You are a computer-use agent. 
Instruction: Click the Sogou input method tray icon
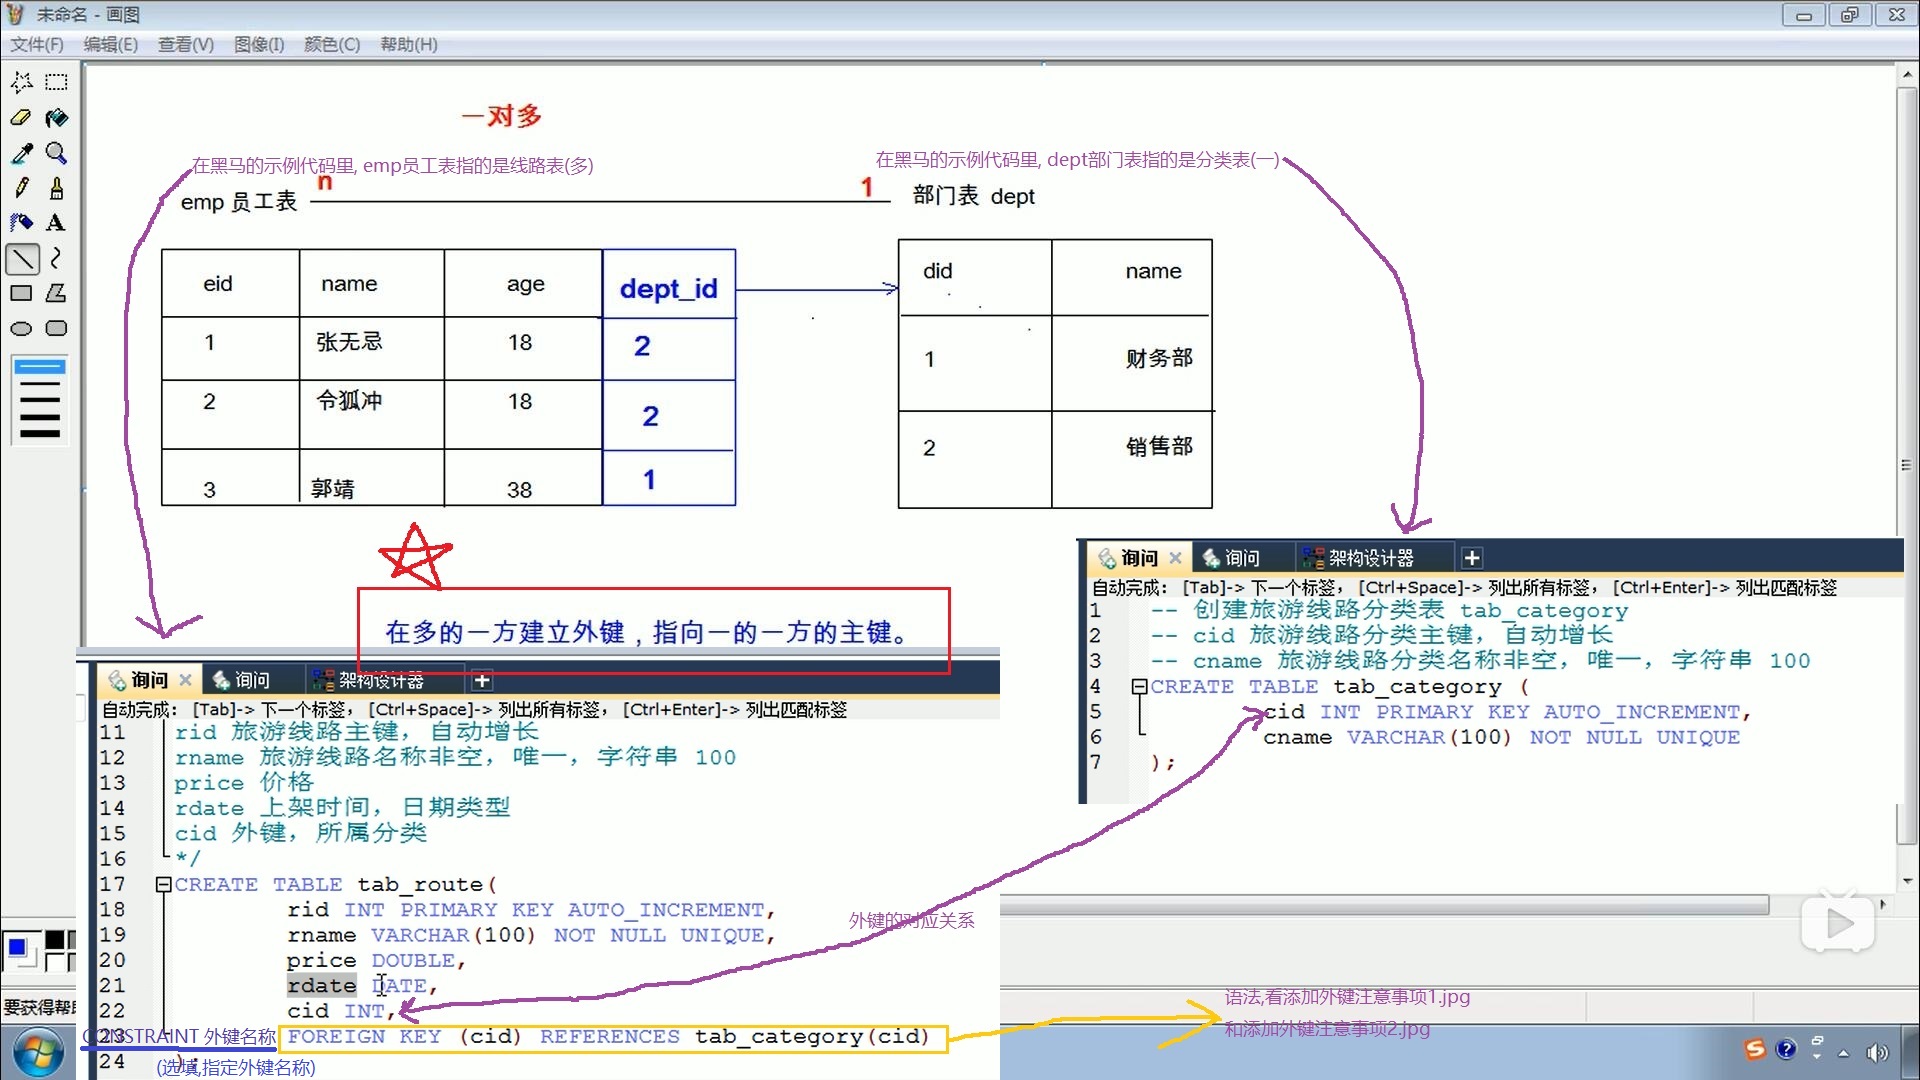tap(1755, 1049)
